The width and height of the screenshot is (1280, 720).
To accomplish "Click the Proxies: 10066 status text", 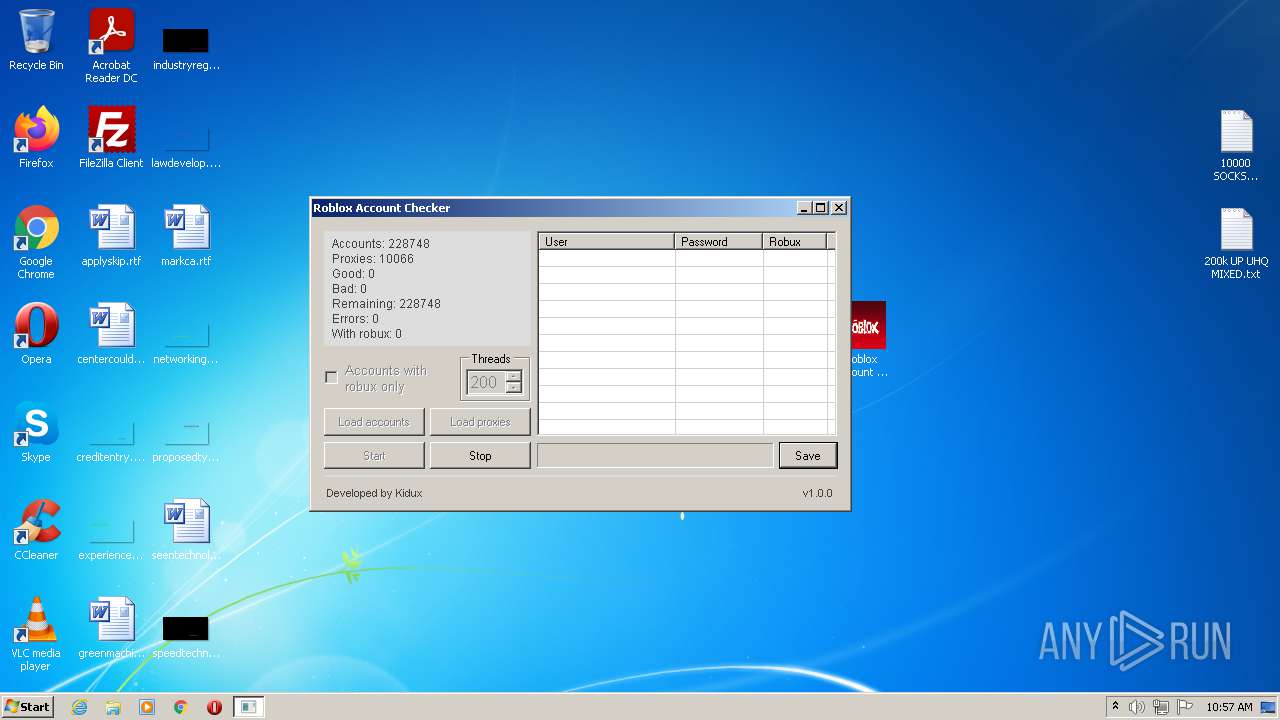I will 373,259.
